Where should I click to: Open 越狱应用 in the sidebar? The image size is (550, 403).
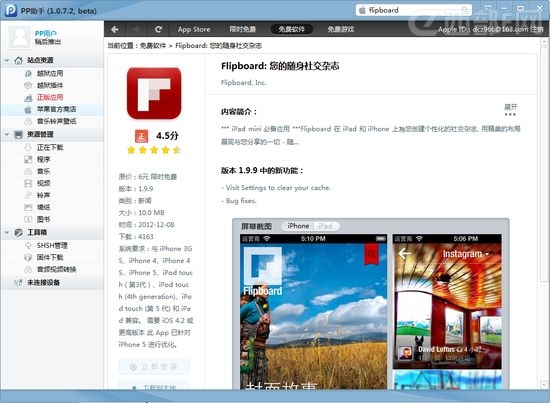(50, 73)
